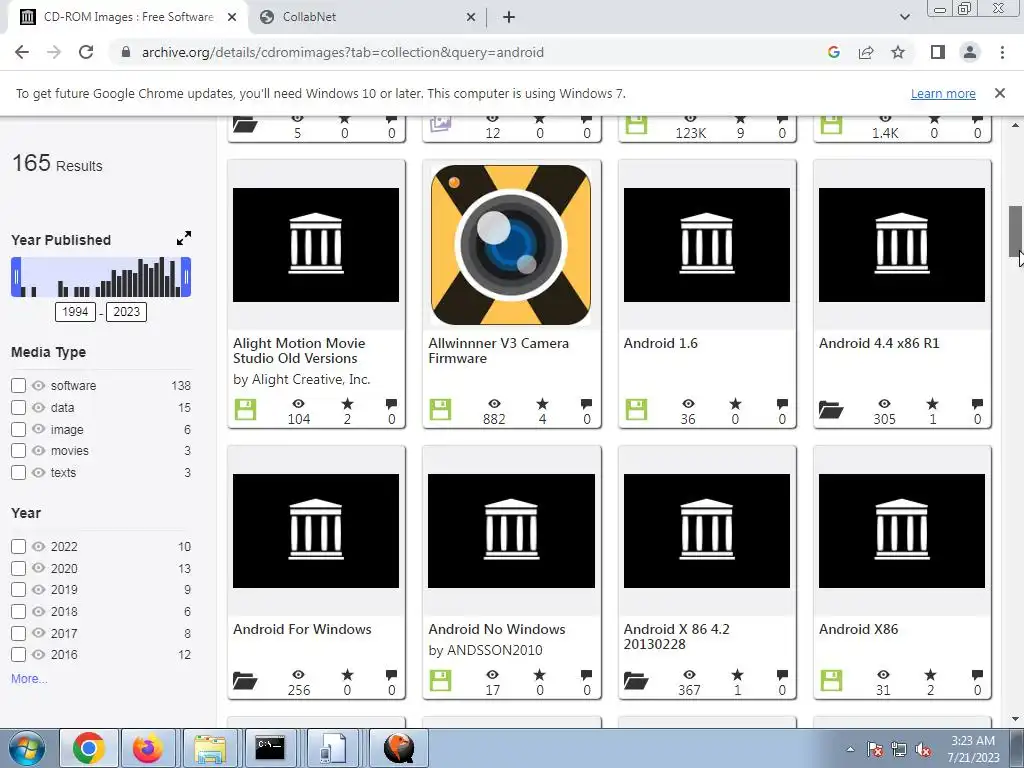Open the tab search dropdown arrow

pyautogui.click(x=904, y=17)
